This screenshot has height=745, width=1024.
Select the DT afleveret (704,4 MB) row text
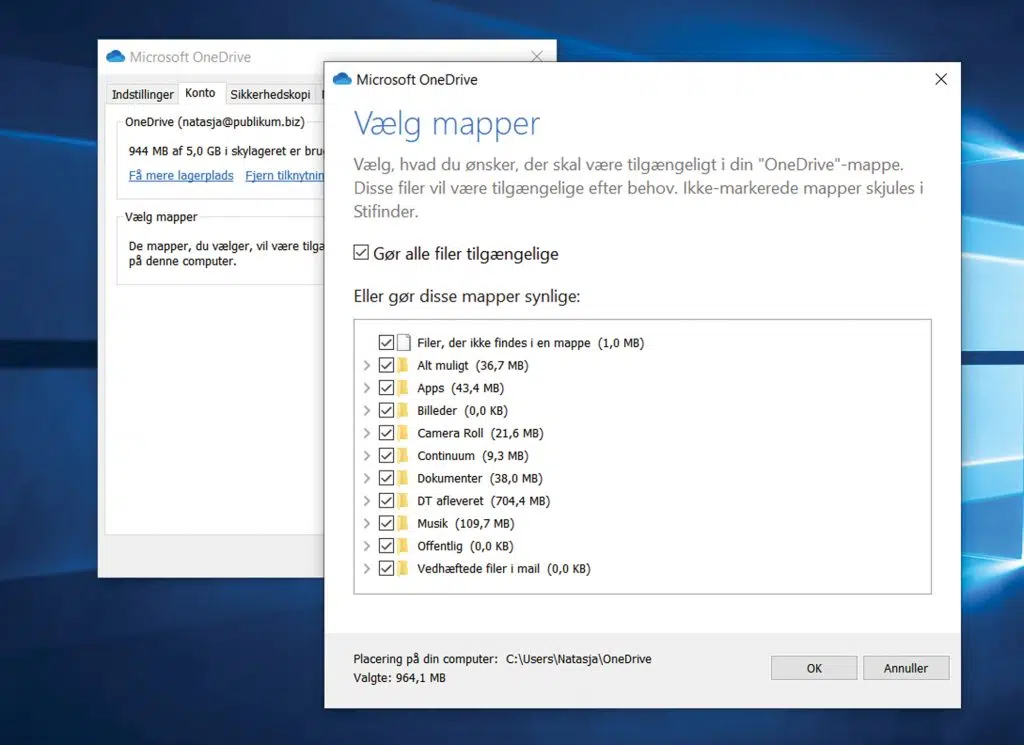[483, 501]
